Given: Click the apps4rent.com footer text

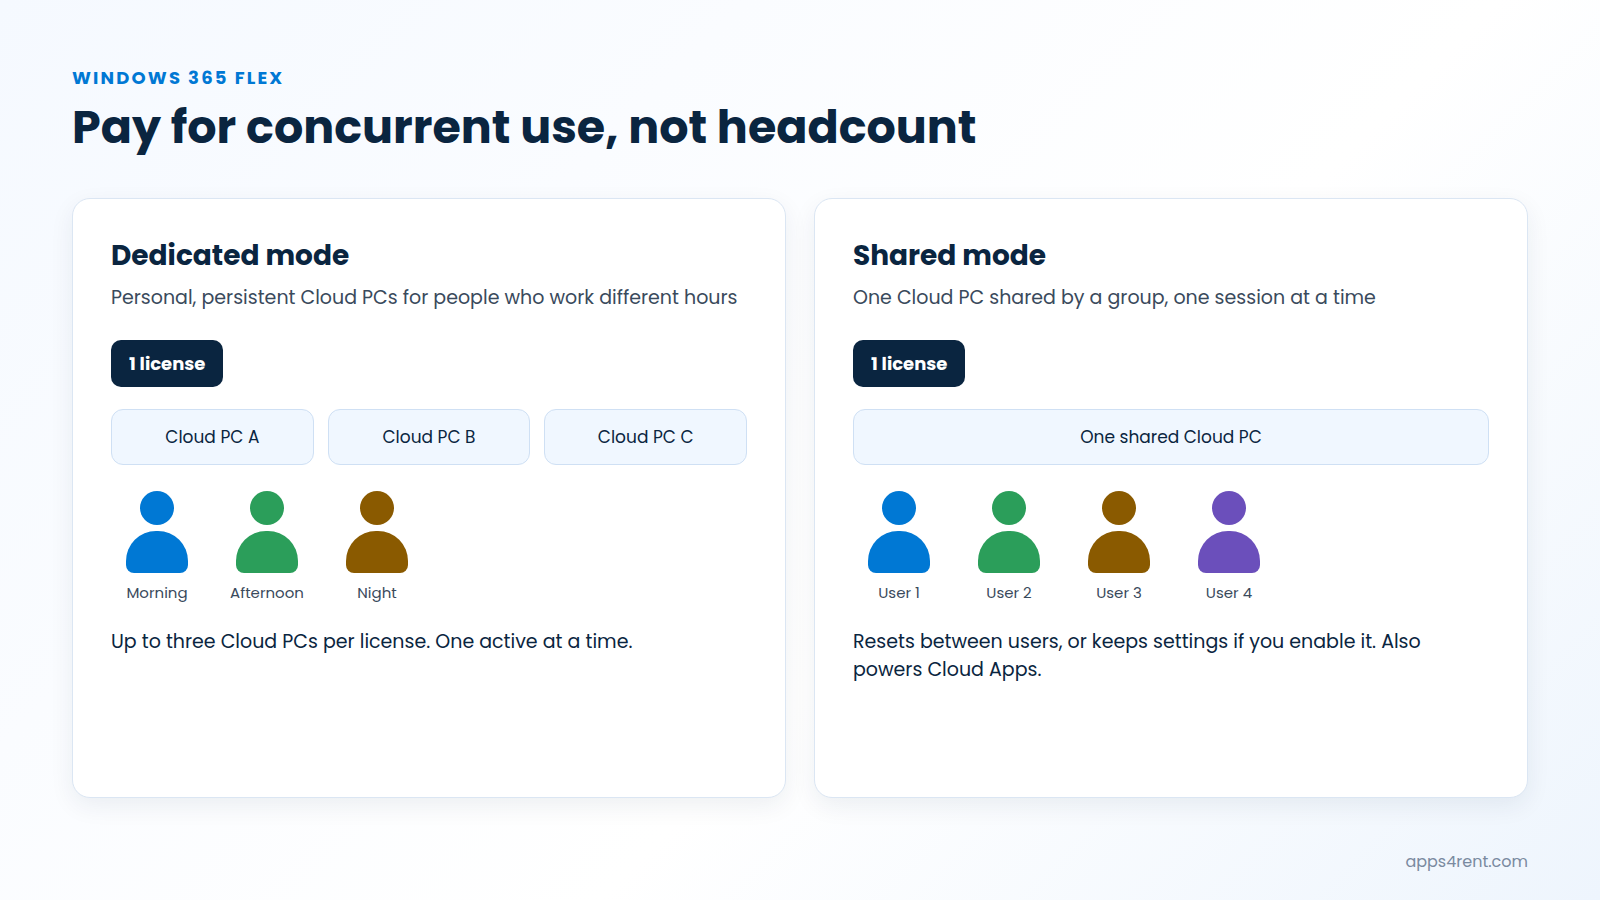Looking at the screenshot, I should [1466, 862].
